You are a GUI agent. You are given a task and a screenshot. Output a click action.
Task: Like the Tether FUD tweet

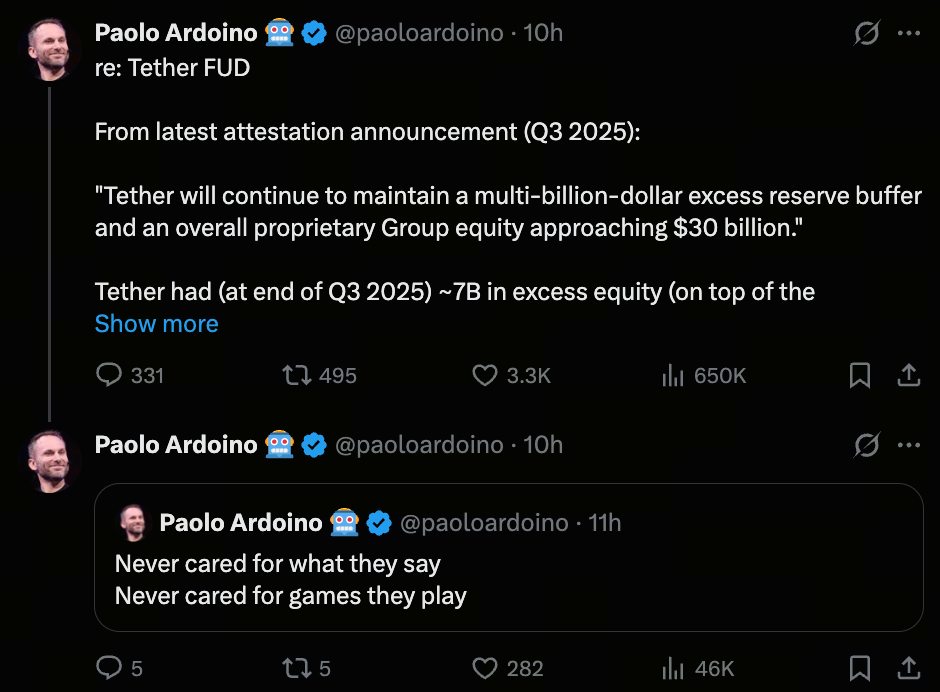tap(485, 376)
